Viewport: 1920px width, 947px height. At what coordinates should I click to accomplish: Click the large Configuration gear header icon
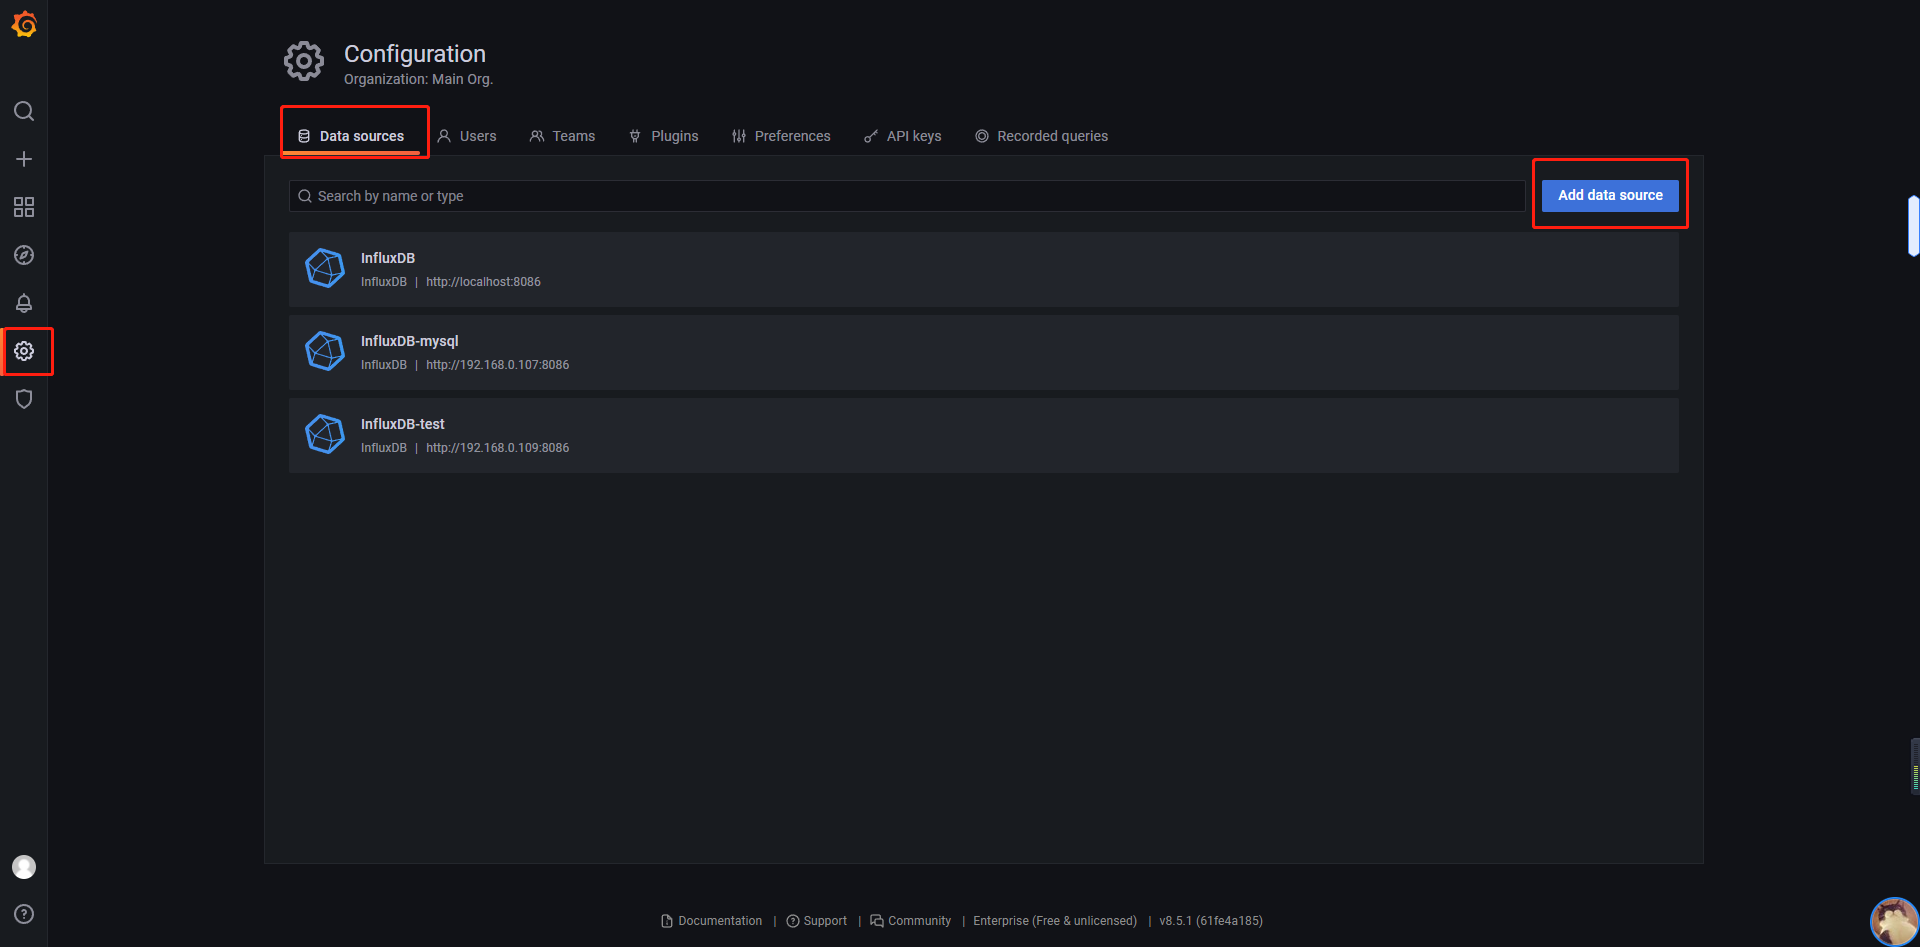(x=304, y=61)
